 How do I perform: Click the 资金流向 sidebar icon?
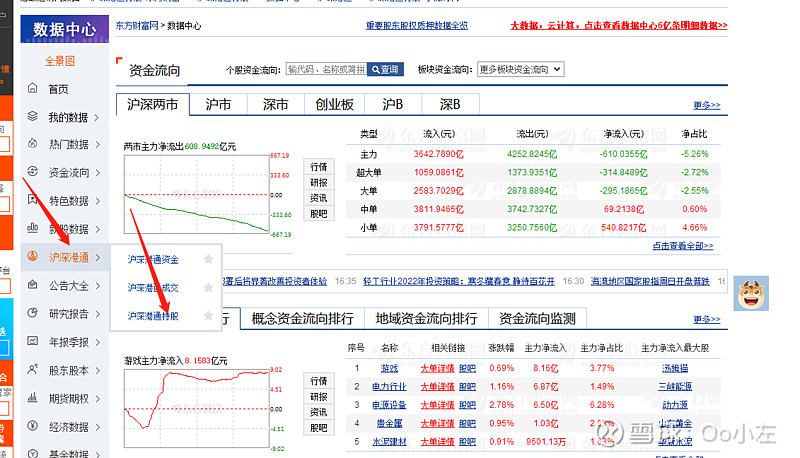[33, 172]
